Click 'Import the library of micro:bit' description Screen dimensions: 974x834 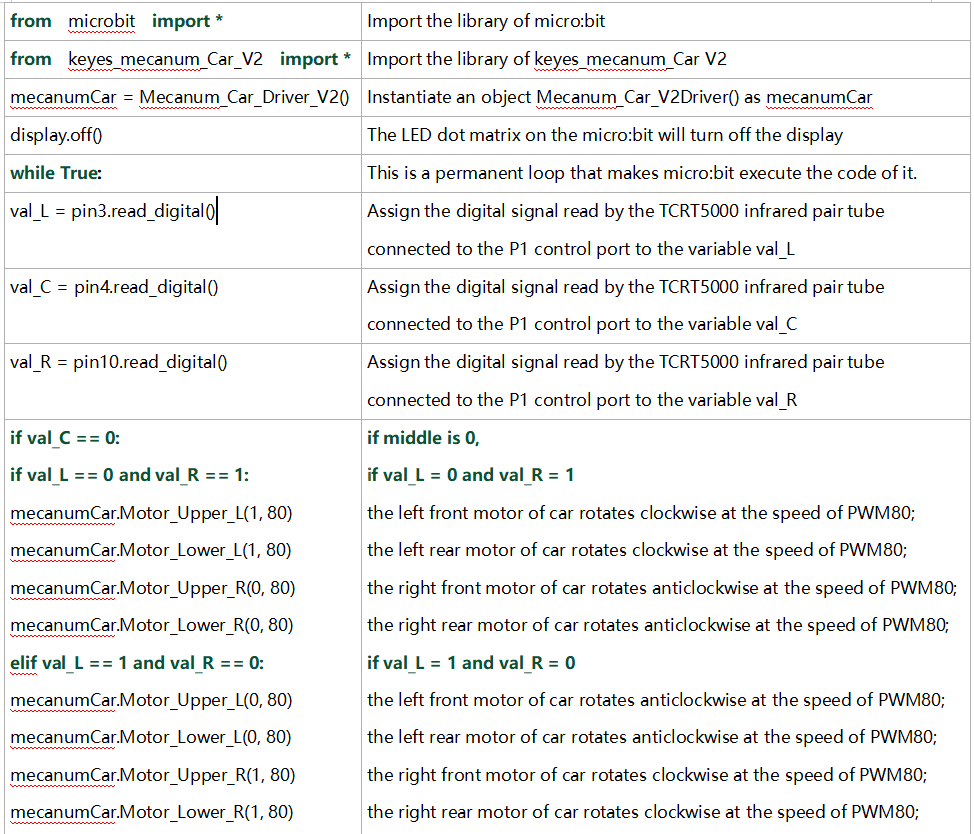486,21
